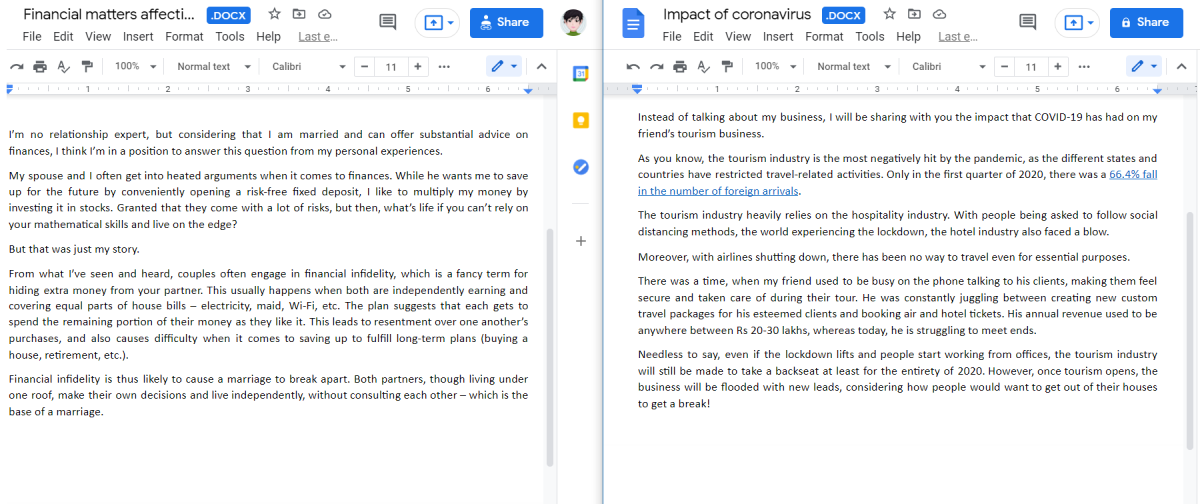
Task: Open last edit link in left window
Action: (x=316, y=36)
